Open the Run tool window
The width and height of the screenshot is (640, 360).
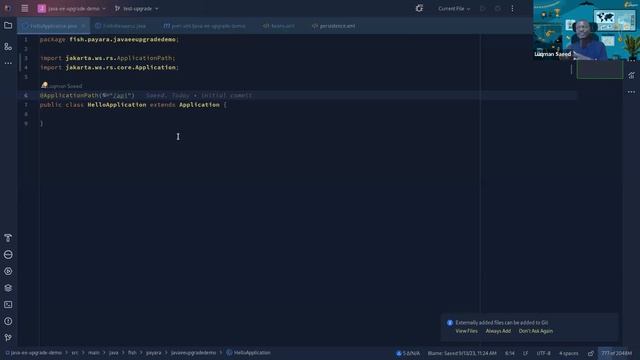click(8, 271)
